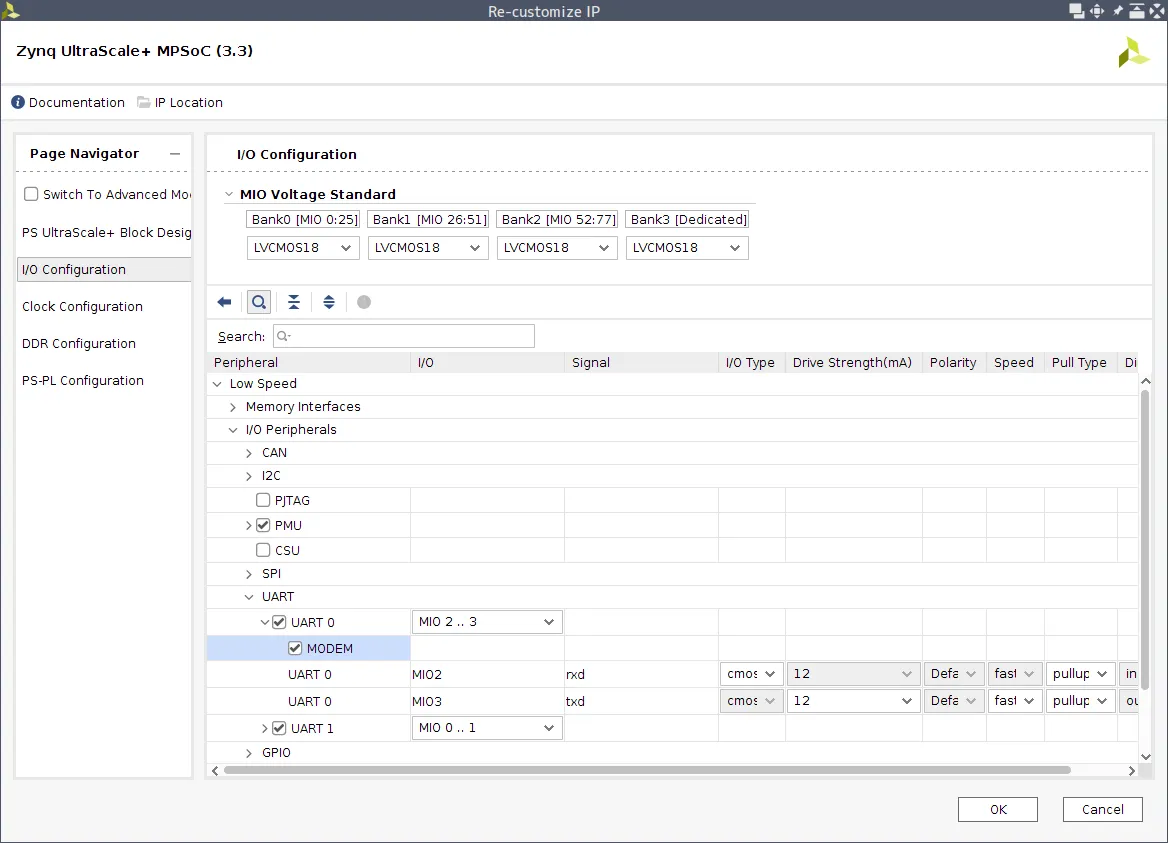This screenshot has width=1168, height=843.
Task: Click the horizontal scrollbar under the table
Action: [x=647, y=770]
